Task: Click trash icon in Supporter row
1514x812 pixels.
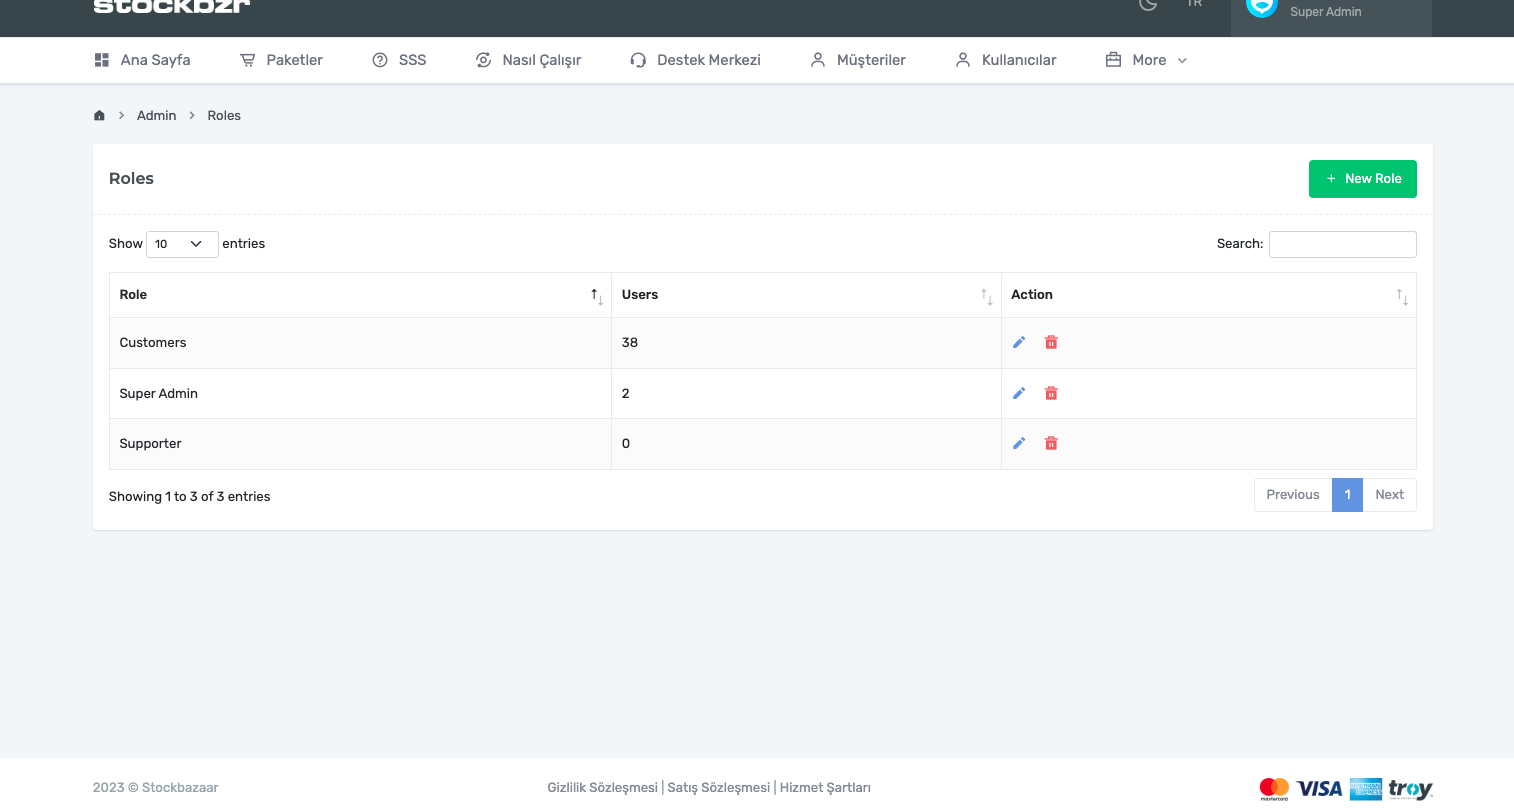Action: (1051, 443)
